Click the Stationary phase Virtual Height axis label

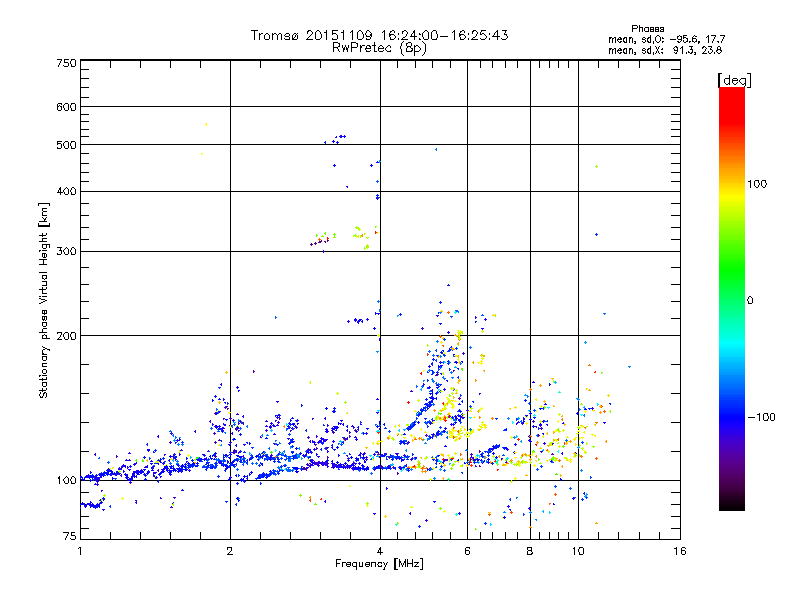coord(44,300)
